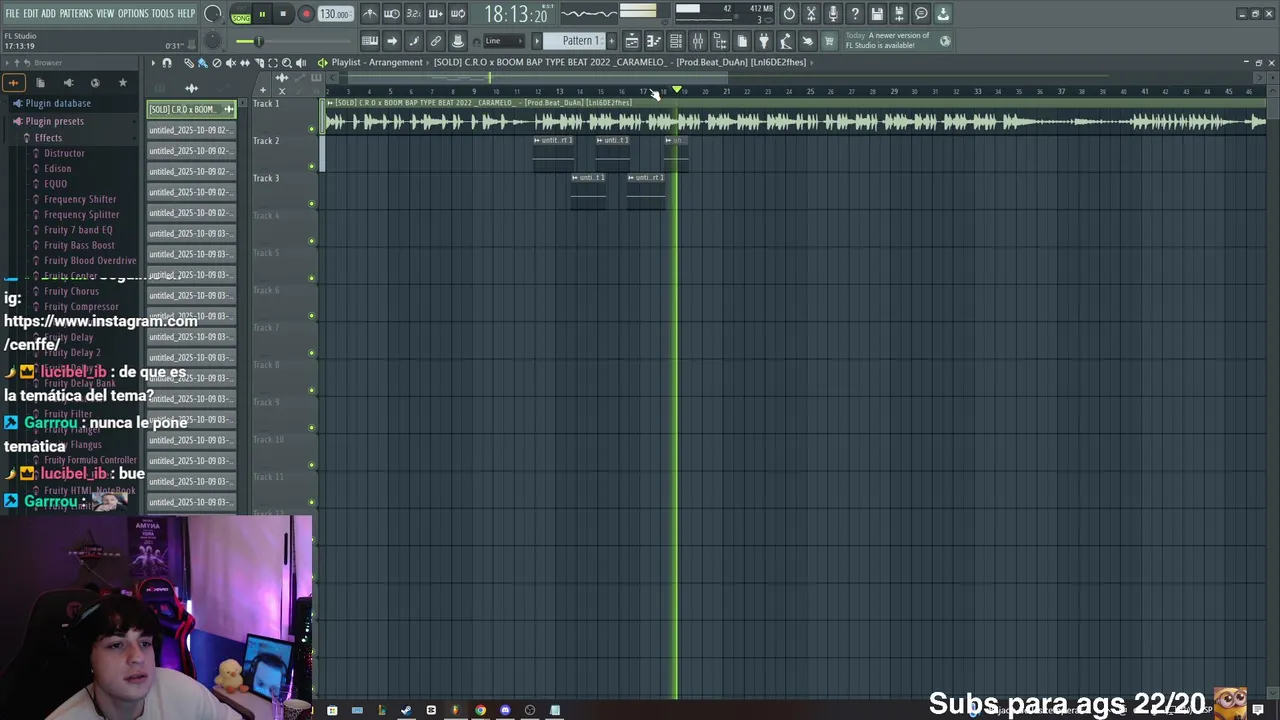Open the ADD menu
Screen dimensions: 1280x720
[48, 13]
